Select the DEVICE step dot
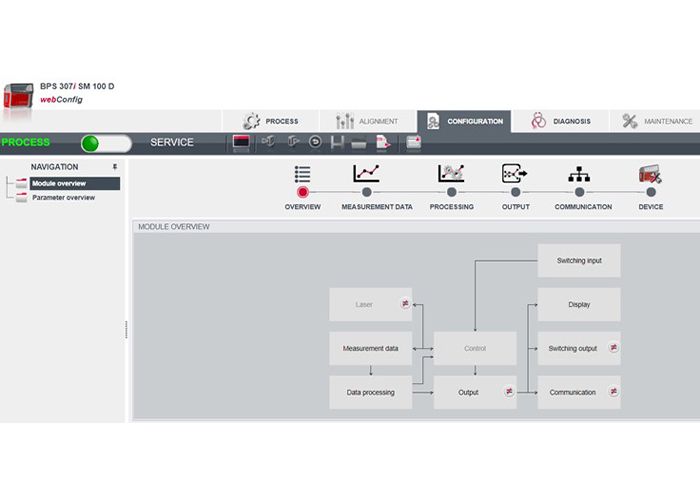The width and height of the screenshot is (700, 500). point(651,192)
